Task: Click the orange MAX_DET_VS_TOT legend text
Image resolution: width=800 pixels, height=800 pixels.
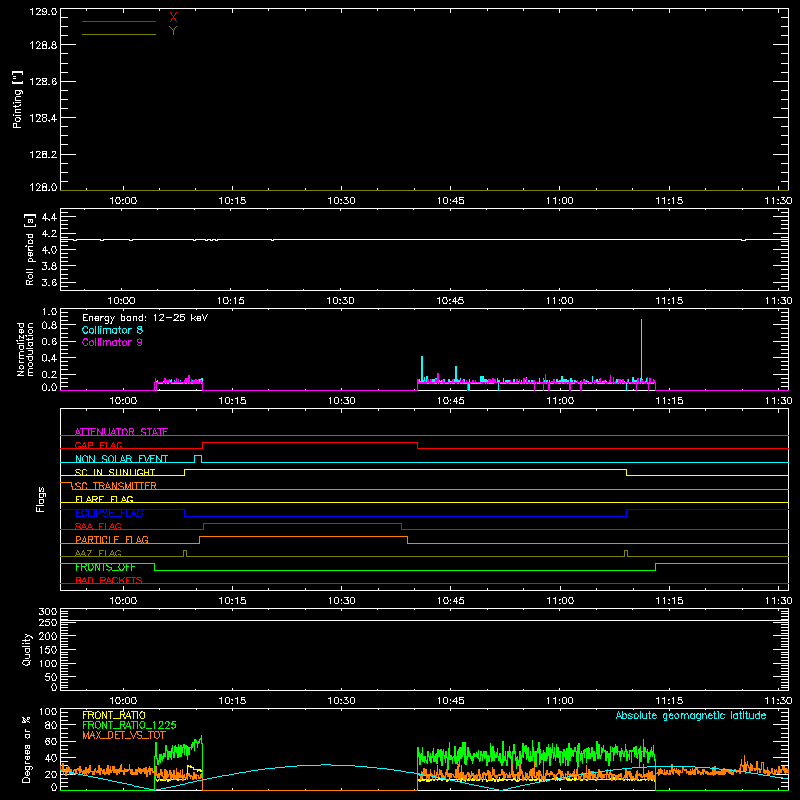Action: (x=124, y=735)
